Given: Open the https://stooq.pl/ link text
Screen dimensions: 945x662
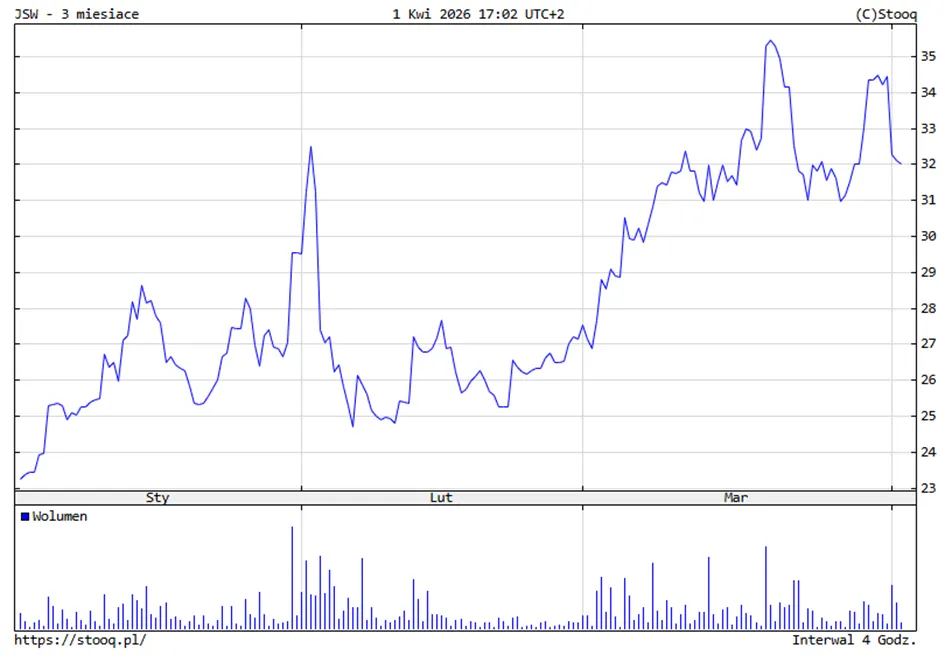Looking at the screenshot, I should pos(80,640).
